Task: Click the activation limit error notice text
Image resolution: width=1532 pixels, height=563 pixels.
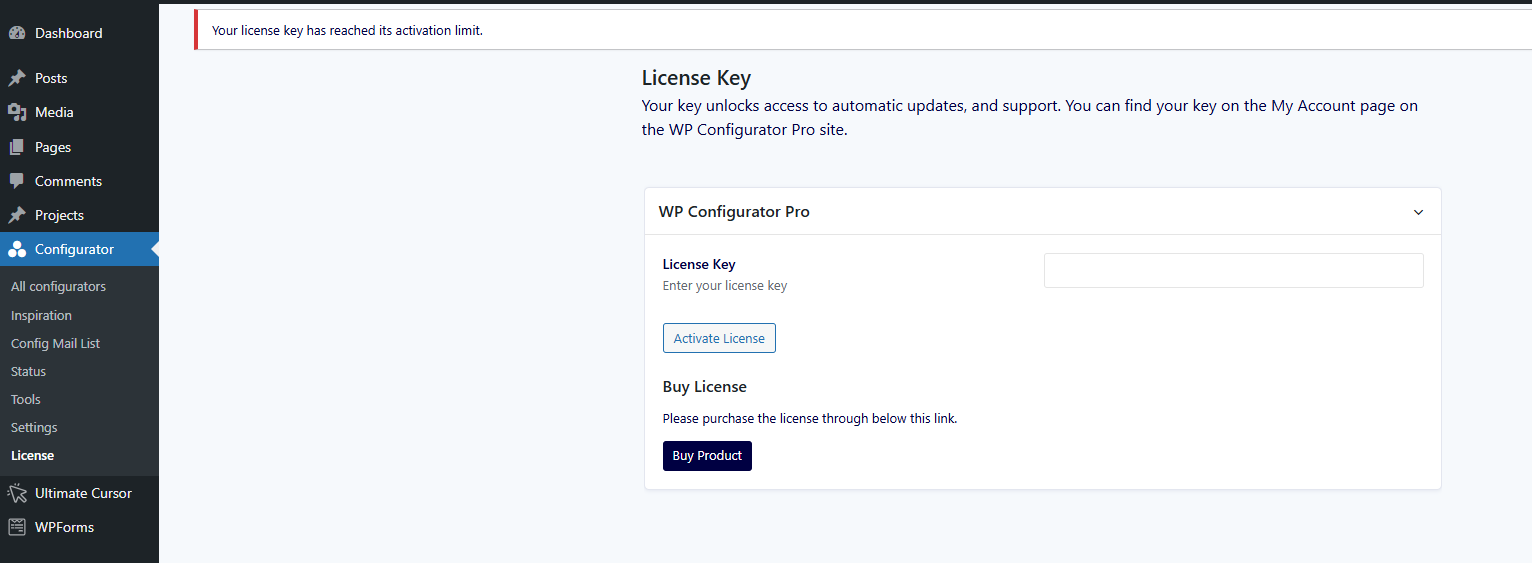Action: (x=347, y=31)
